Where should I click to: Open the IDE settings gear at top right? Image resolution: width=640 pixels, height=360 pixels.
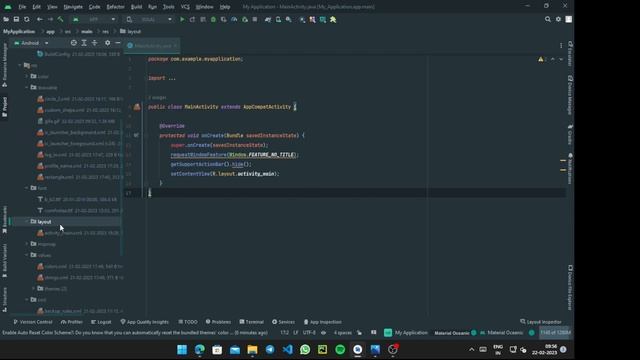coord(558,19)
